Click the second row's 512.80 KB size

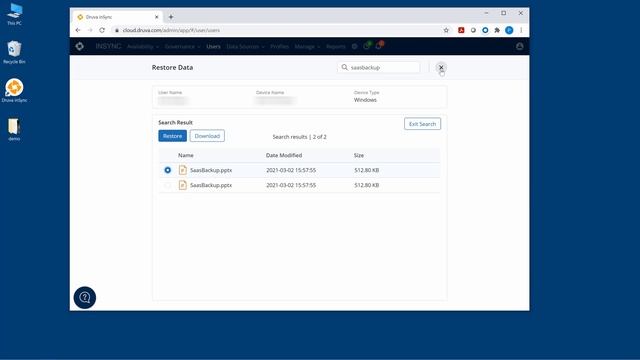coord(367,185)
